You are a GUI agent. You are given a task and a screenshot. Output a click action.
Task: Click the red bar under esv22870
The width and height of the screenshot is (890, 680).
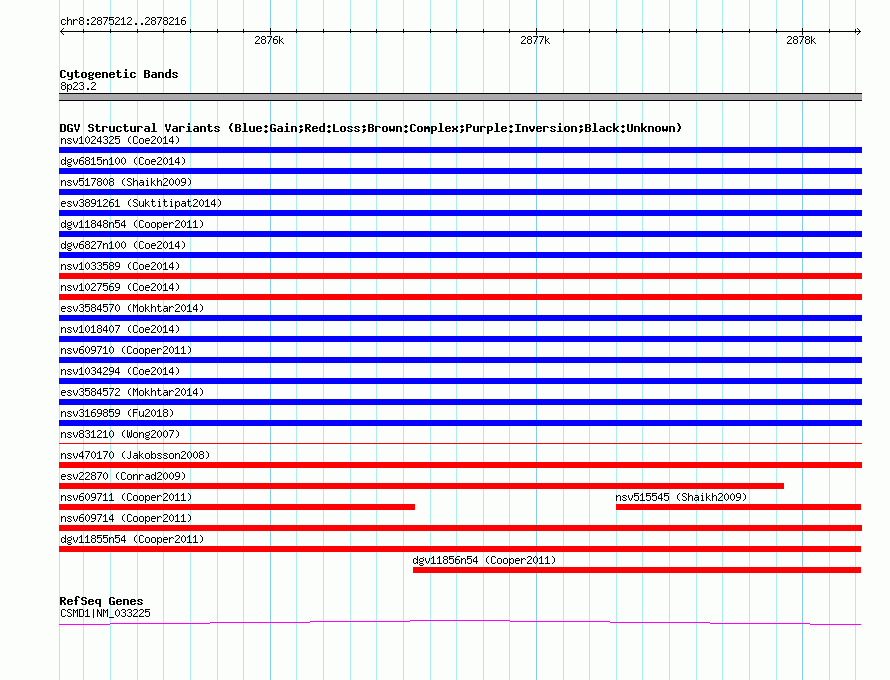(421, 486)
